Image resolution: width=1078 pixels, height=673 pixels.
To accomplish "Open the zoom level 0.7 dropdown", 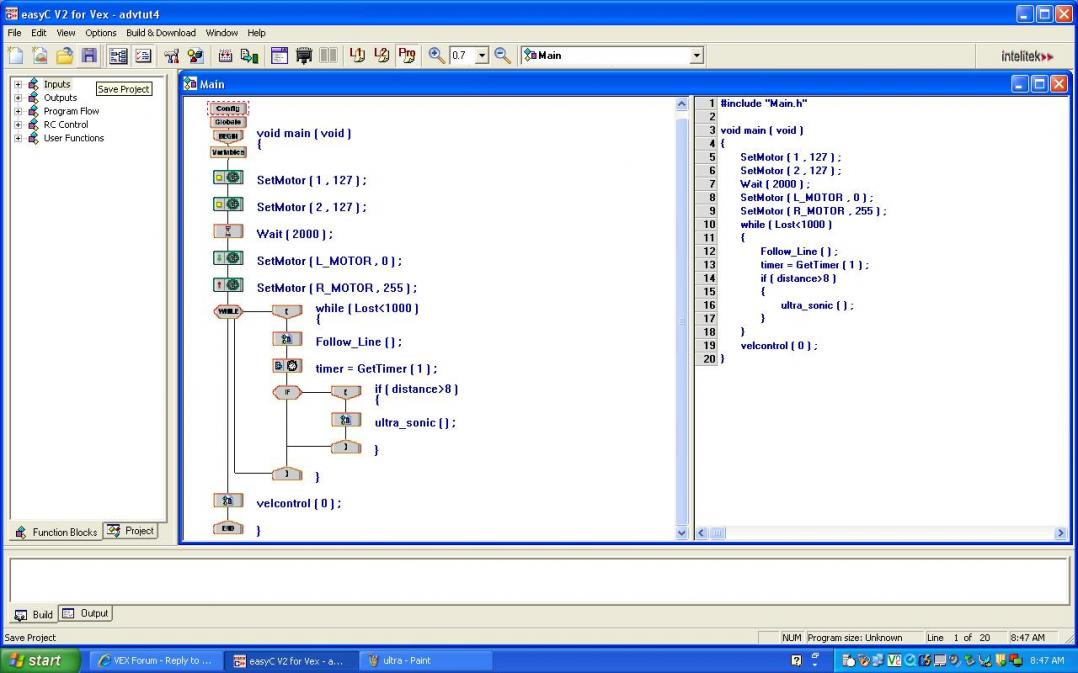I will point(482,56).
